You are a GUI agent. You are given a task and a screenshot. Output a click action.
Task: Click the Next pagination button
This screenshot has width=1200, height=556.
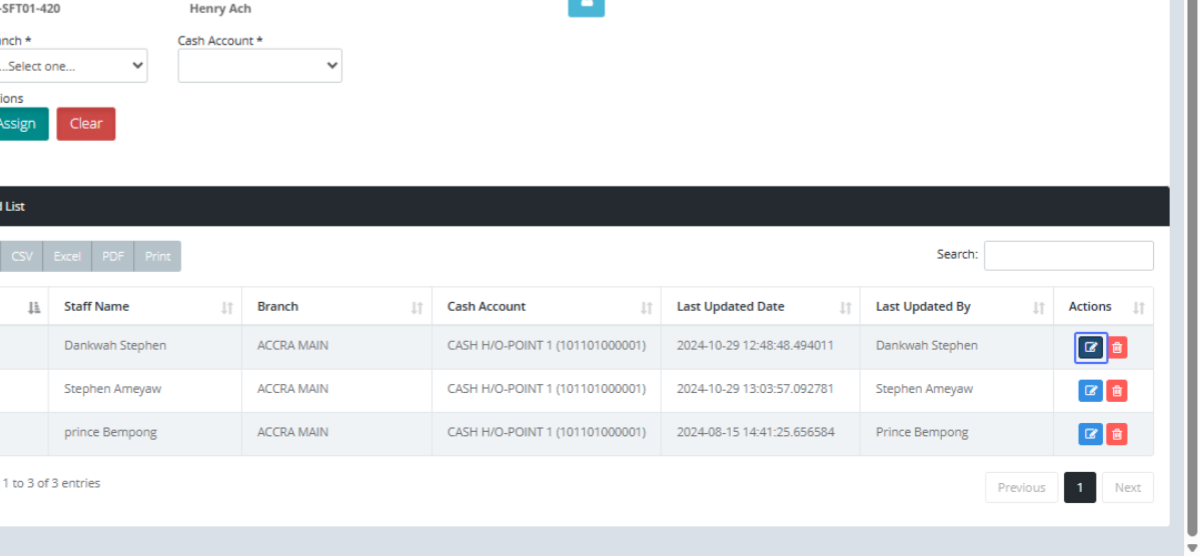1127,488
